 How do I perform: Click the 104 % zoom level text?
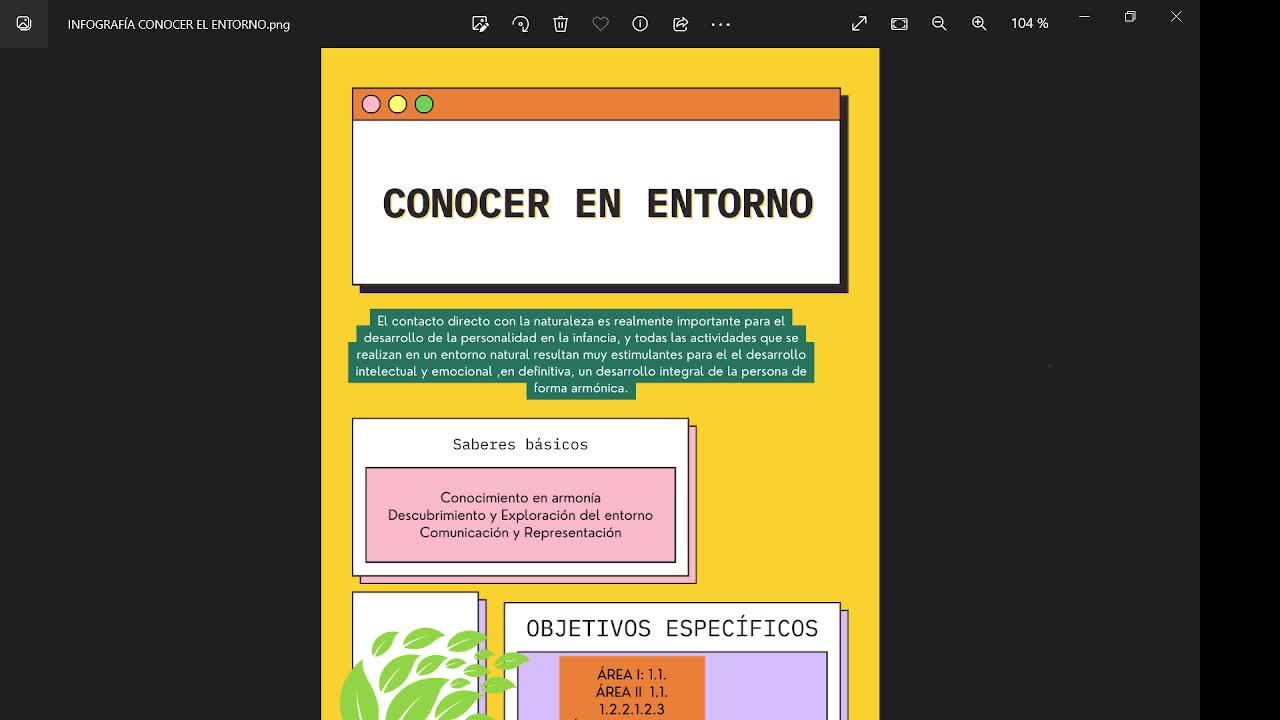click(1029, 24)
